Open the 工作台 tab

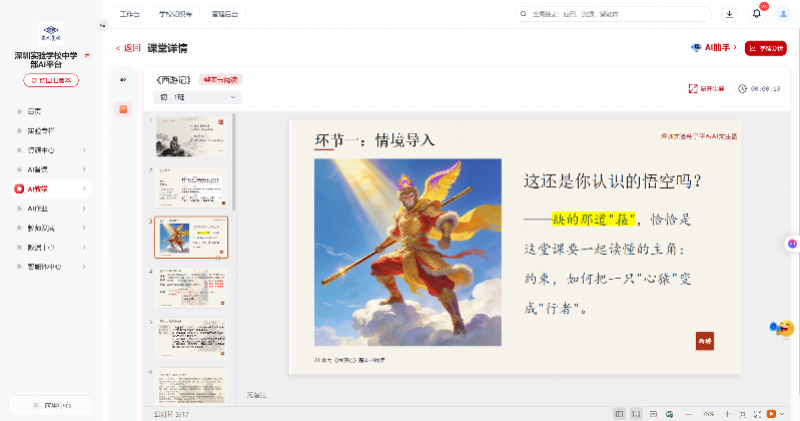(x=130, y=14)
